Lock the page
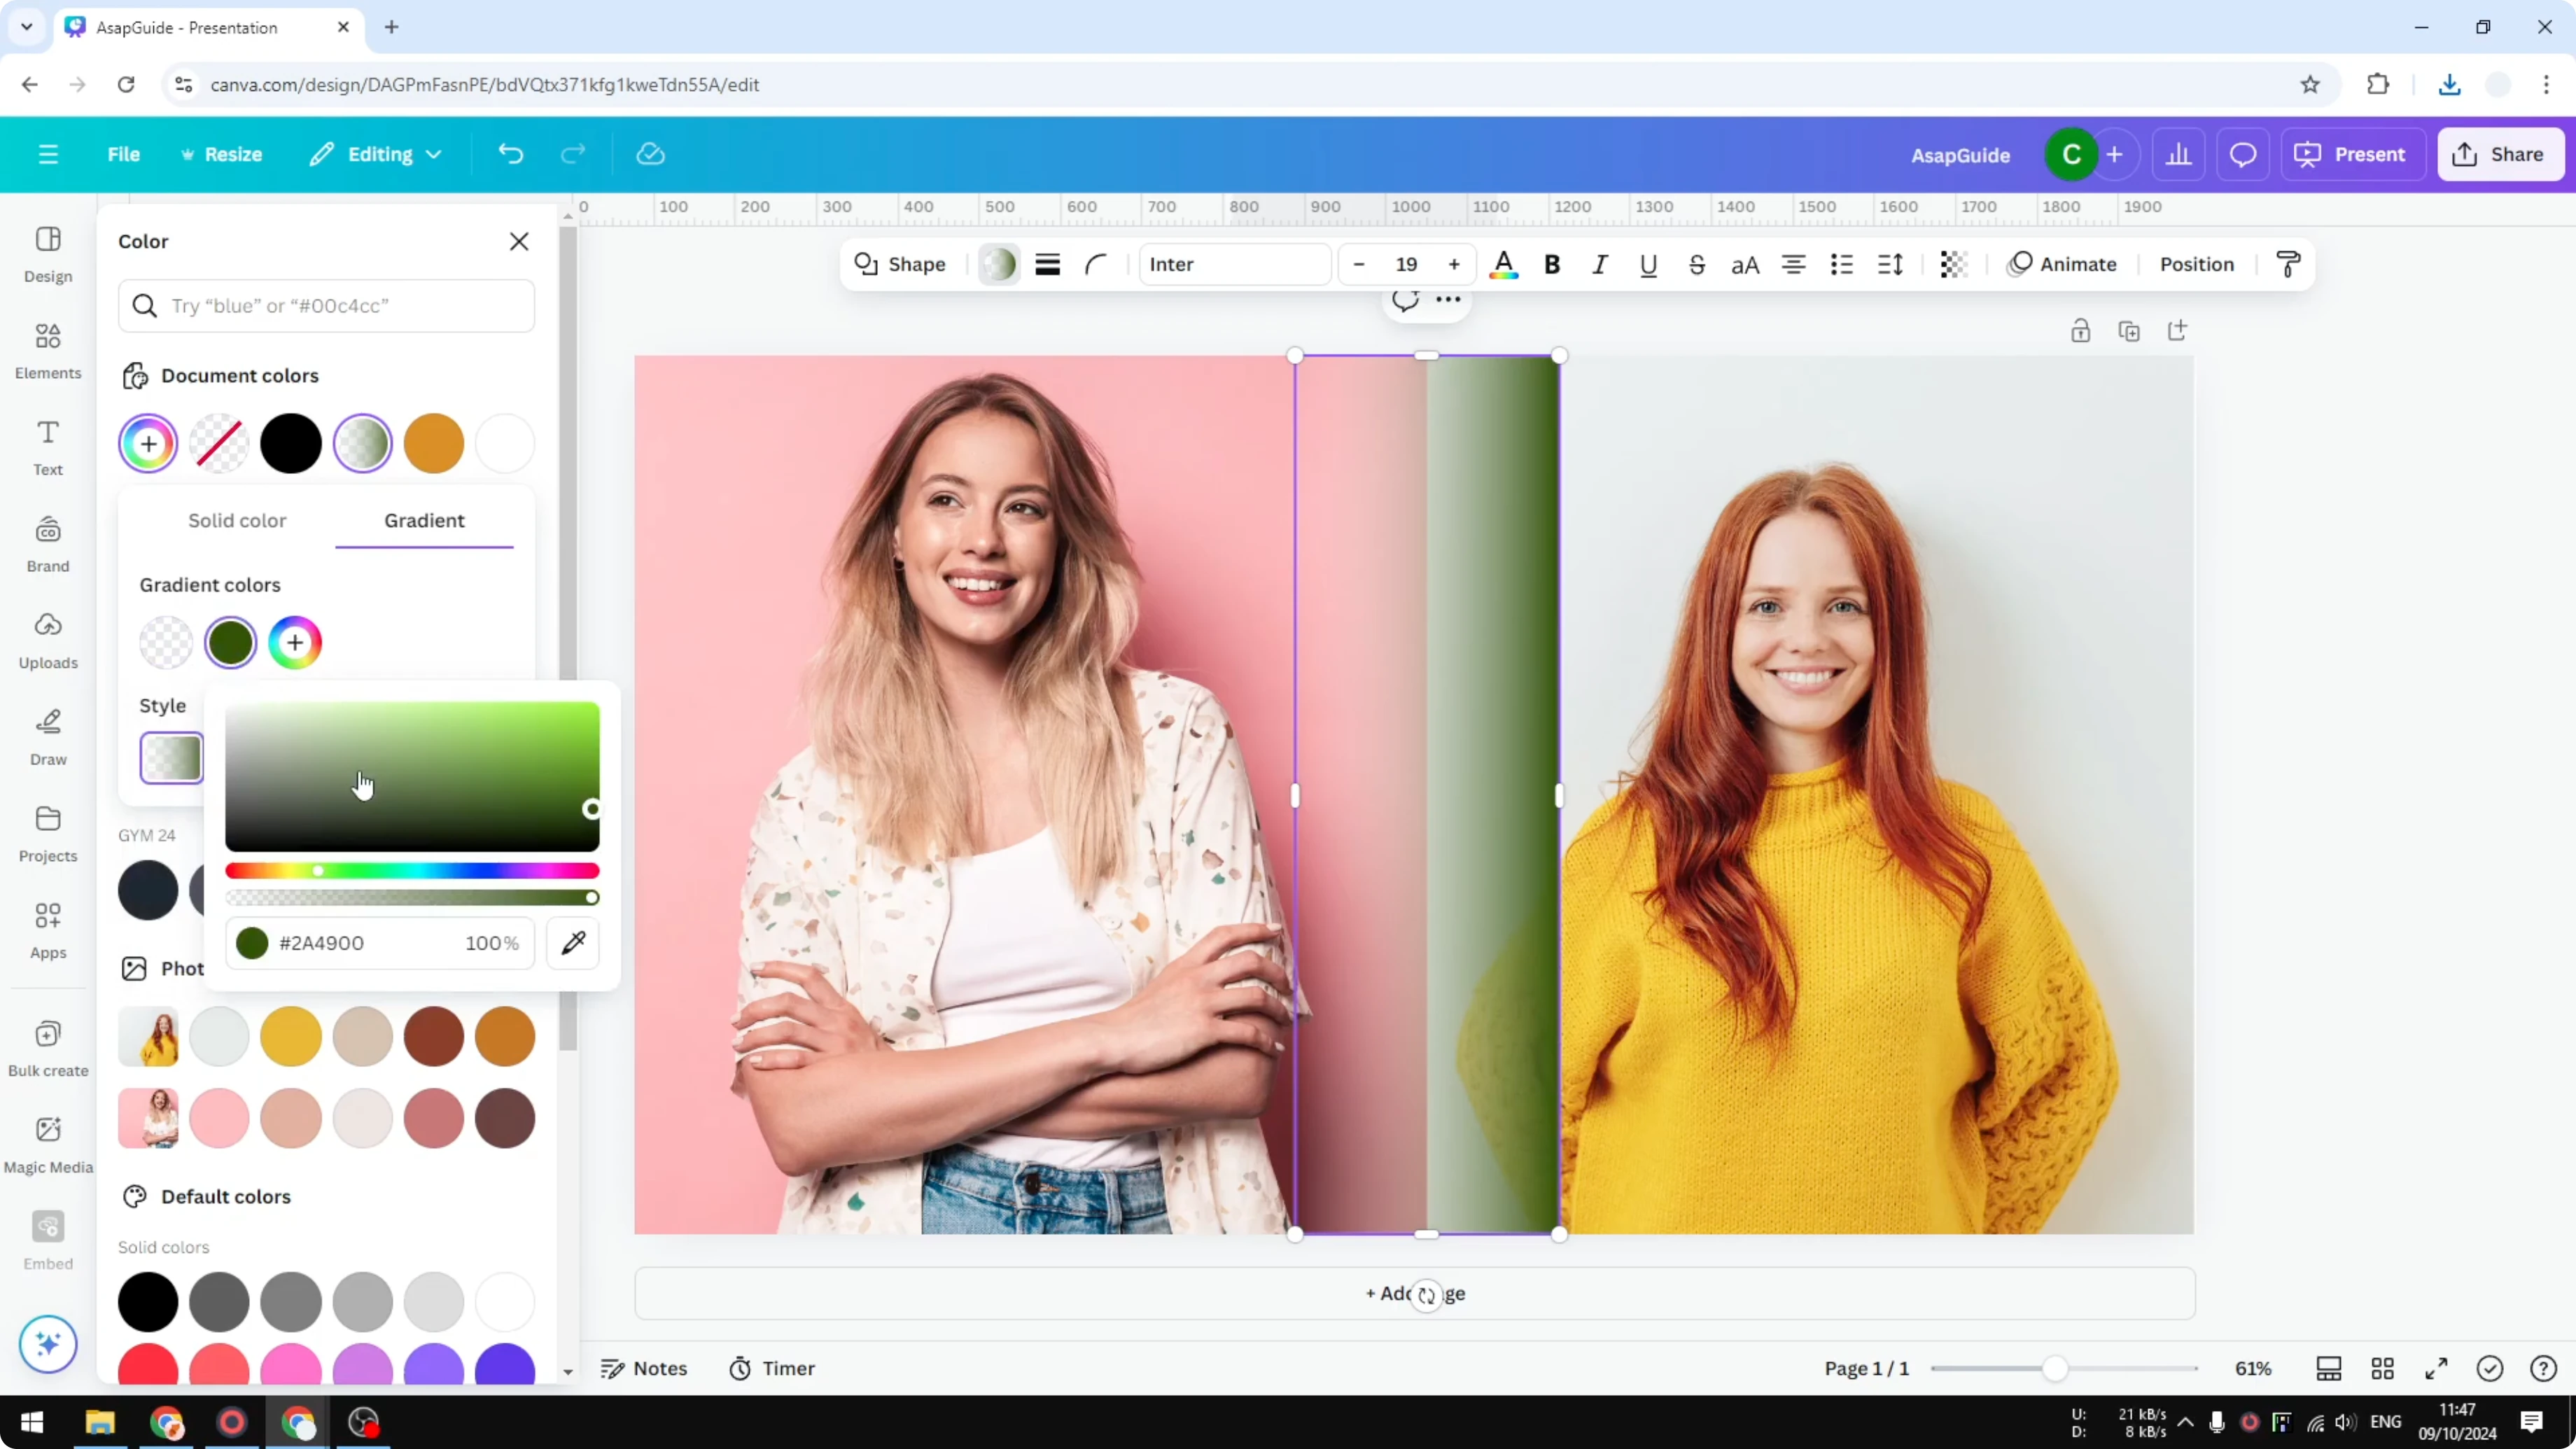Image resolution: width=2576 pixels, height=1449 pixels. point(2080,331)
